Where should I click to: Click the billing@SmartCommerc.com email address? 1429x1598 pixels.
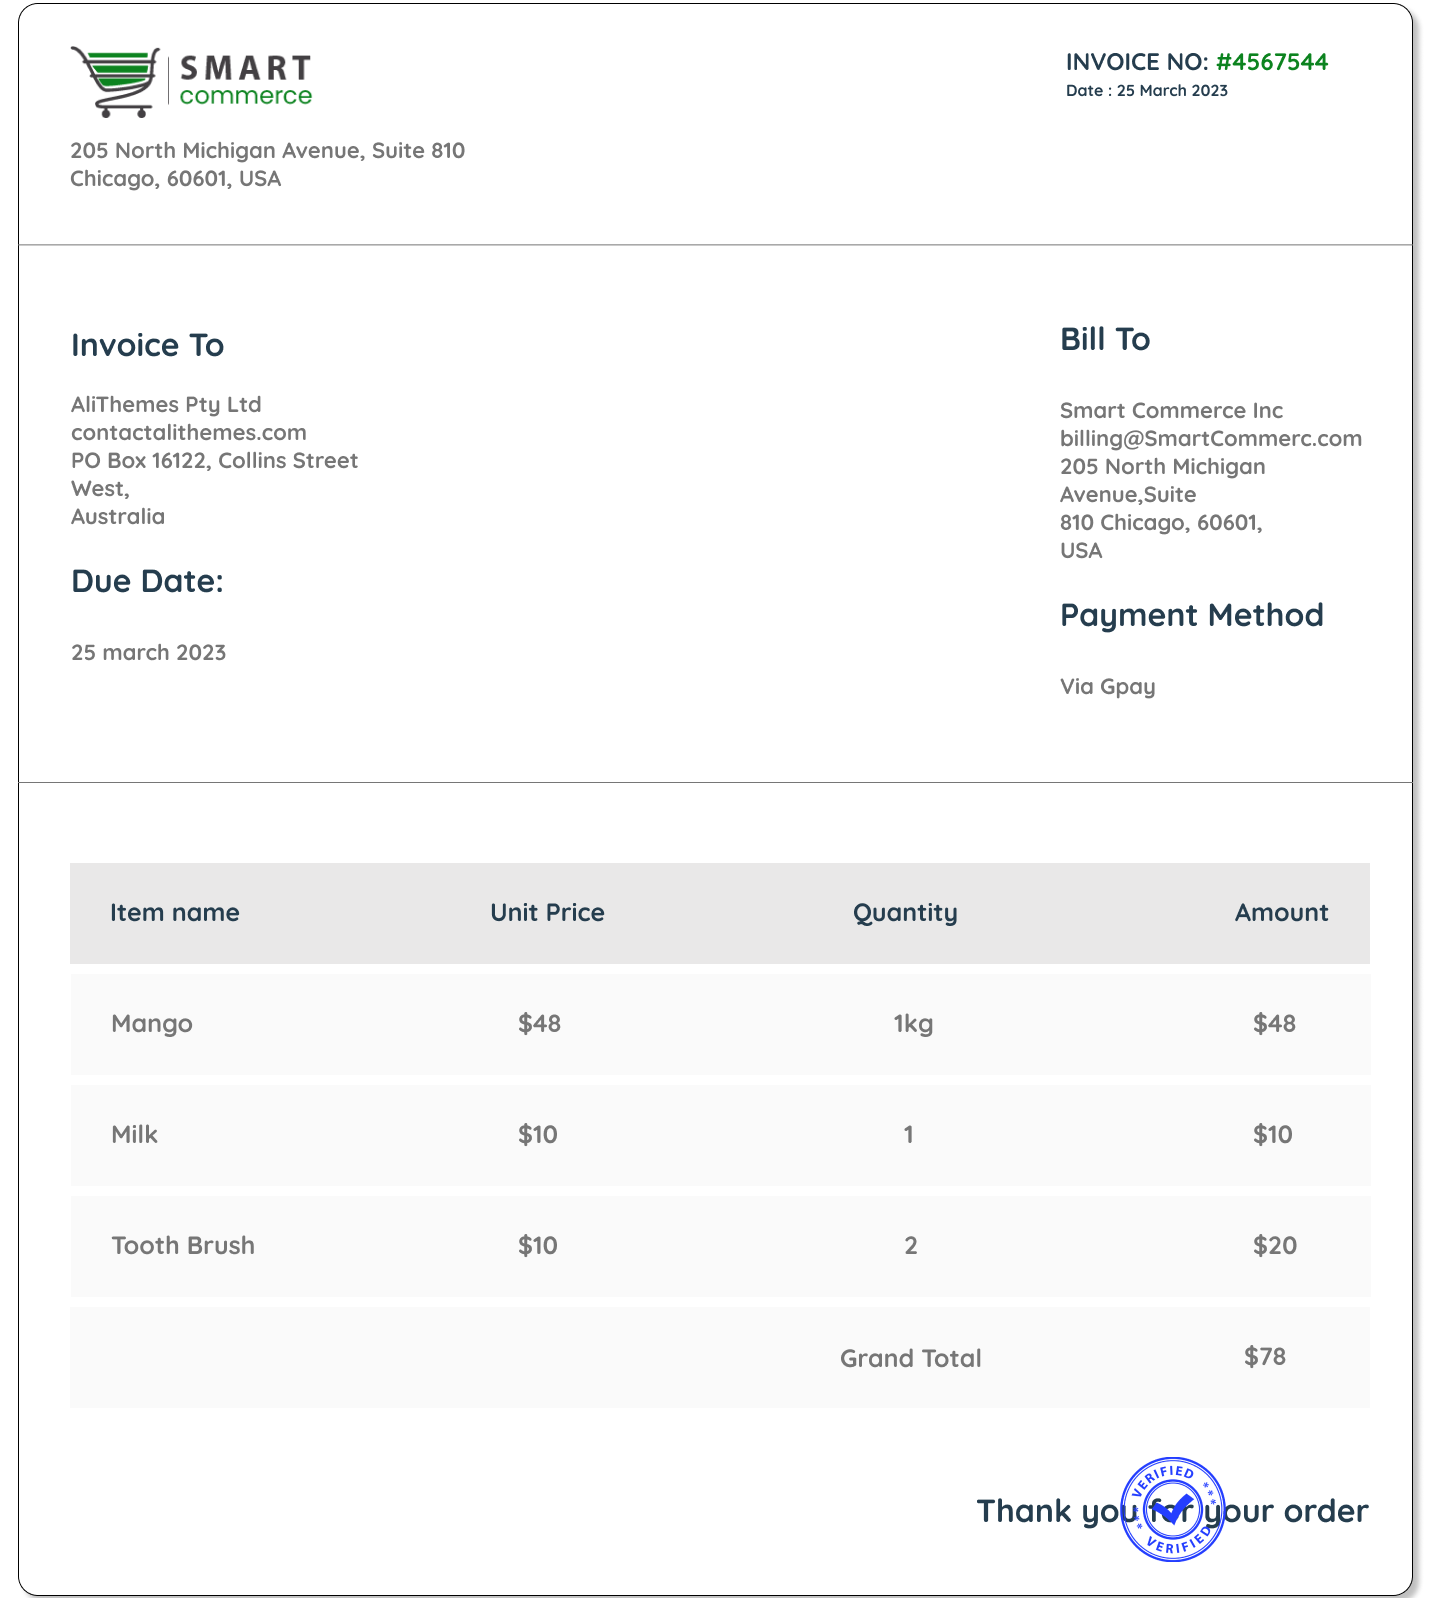click(x=1210, y=438)
